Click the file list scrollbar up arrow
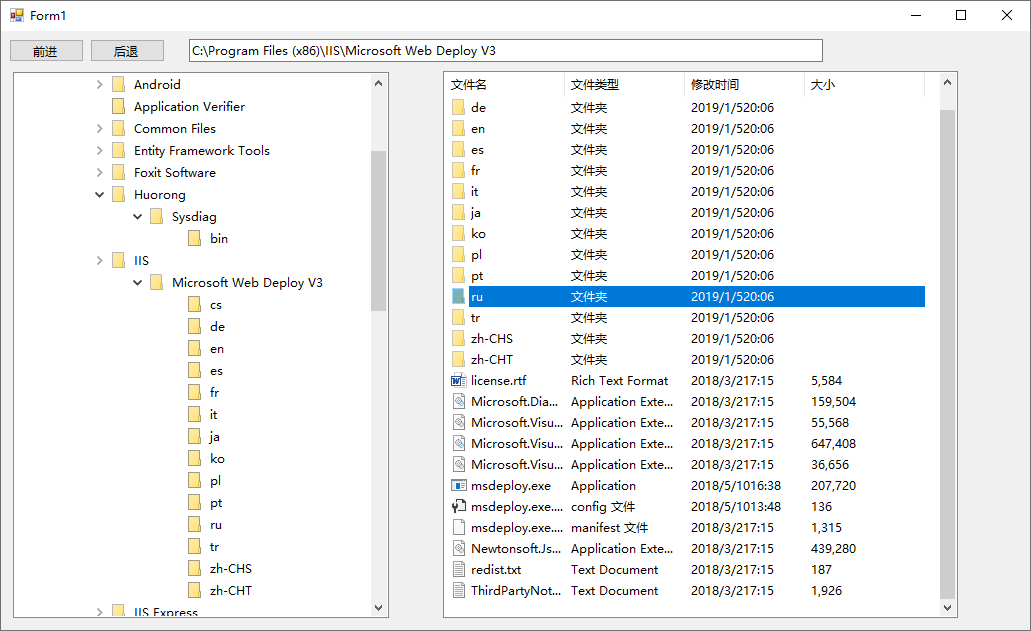 947,83
